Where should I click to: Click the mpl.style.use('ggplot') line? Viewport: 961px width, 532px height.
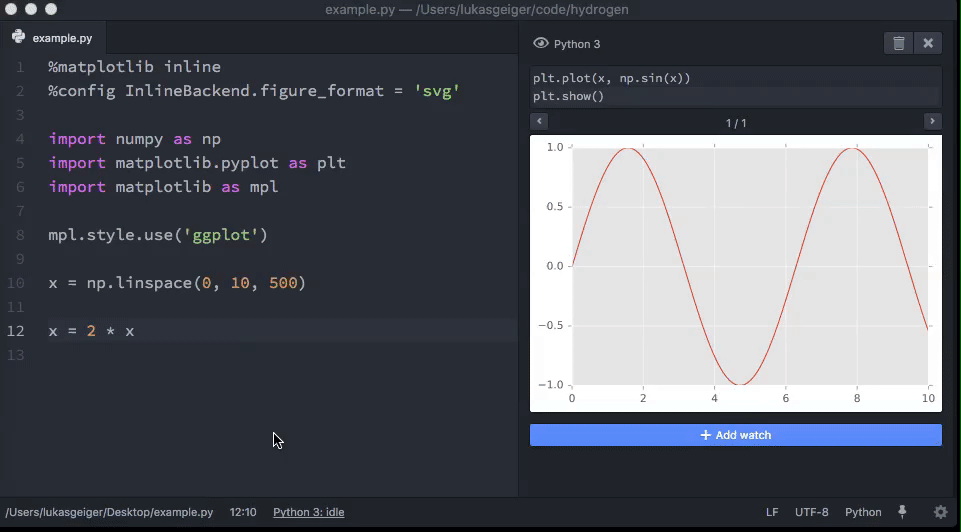[158, 235]
